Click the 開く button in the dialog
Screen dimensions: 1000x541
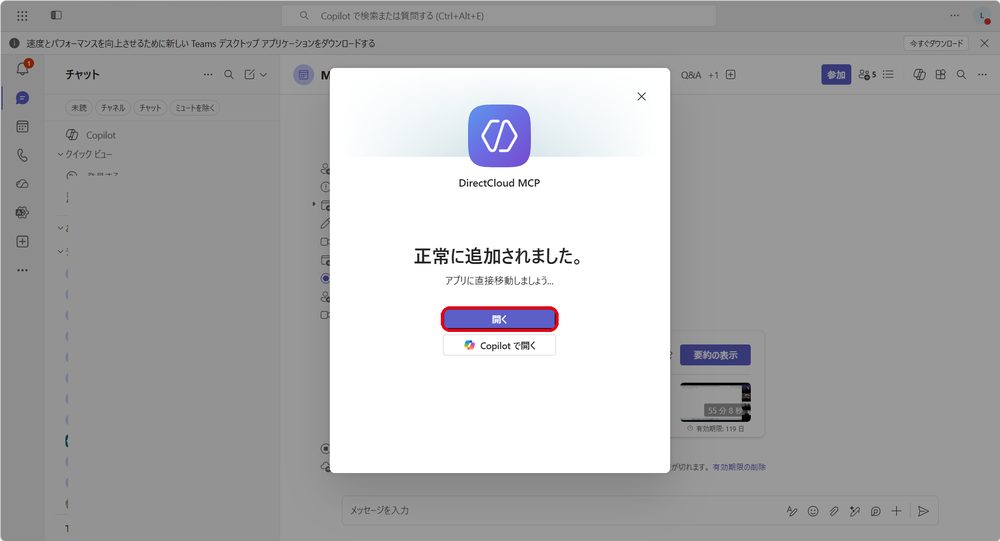[x=499, y=319]
